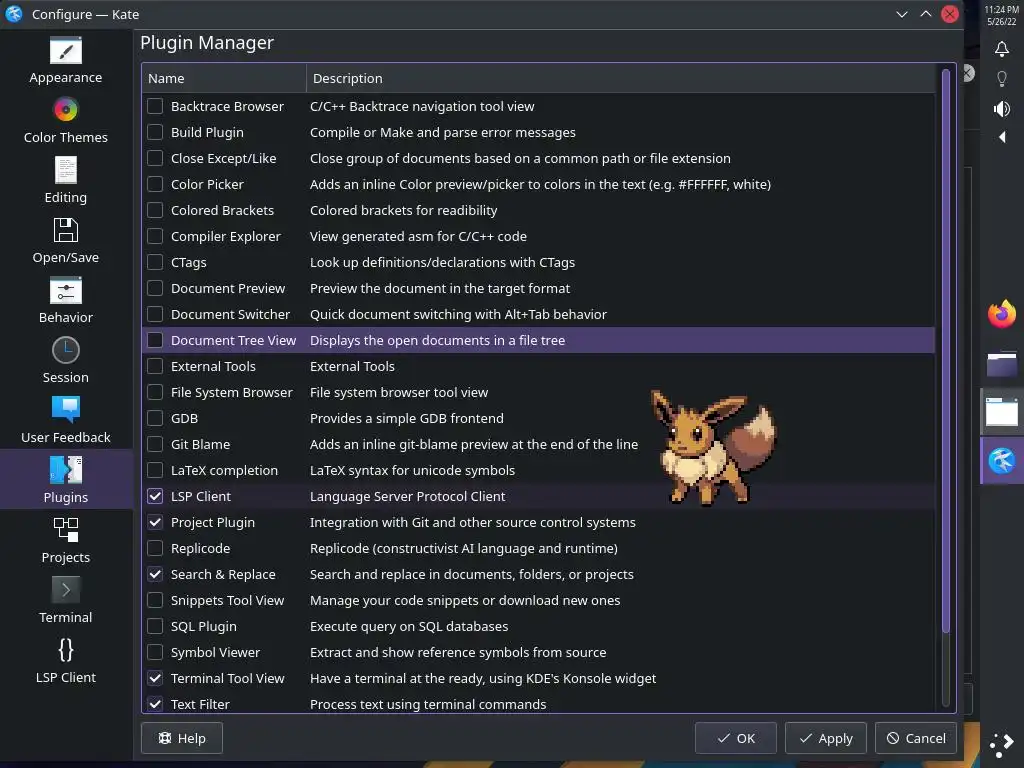1024x768 pixels.
Task: Switch to the window task icon above Kate
Action: [x=1001, y=411]
